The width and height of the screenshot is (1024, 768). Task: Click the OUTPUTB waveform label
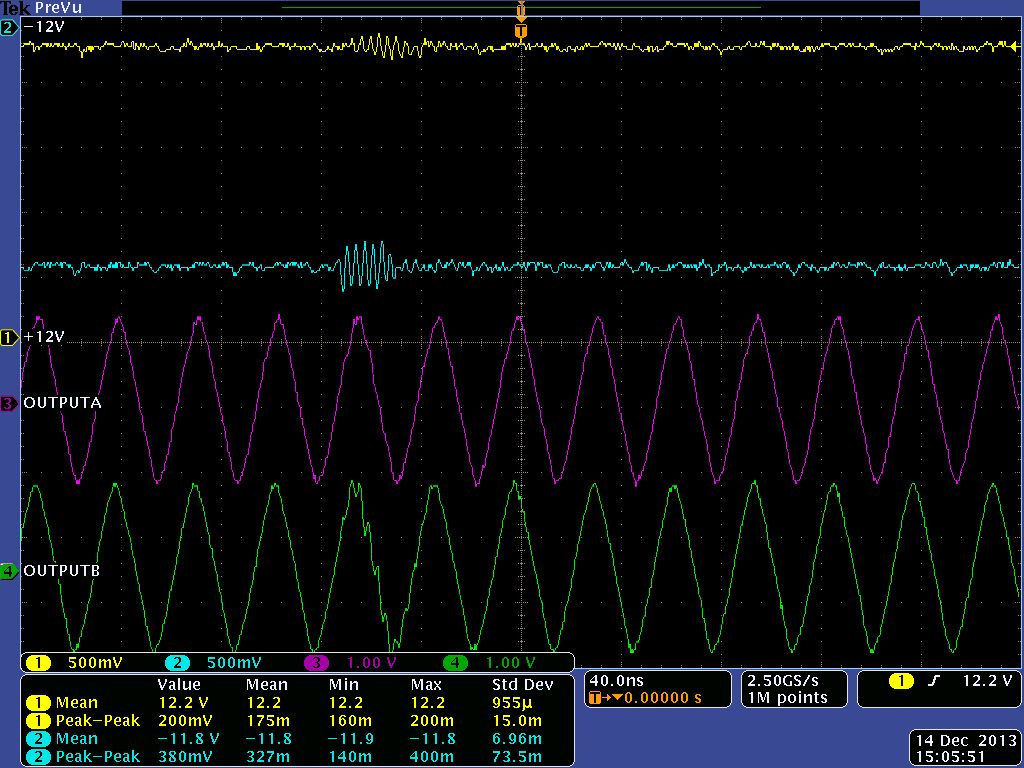(61, 570)
